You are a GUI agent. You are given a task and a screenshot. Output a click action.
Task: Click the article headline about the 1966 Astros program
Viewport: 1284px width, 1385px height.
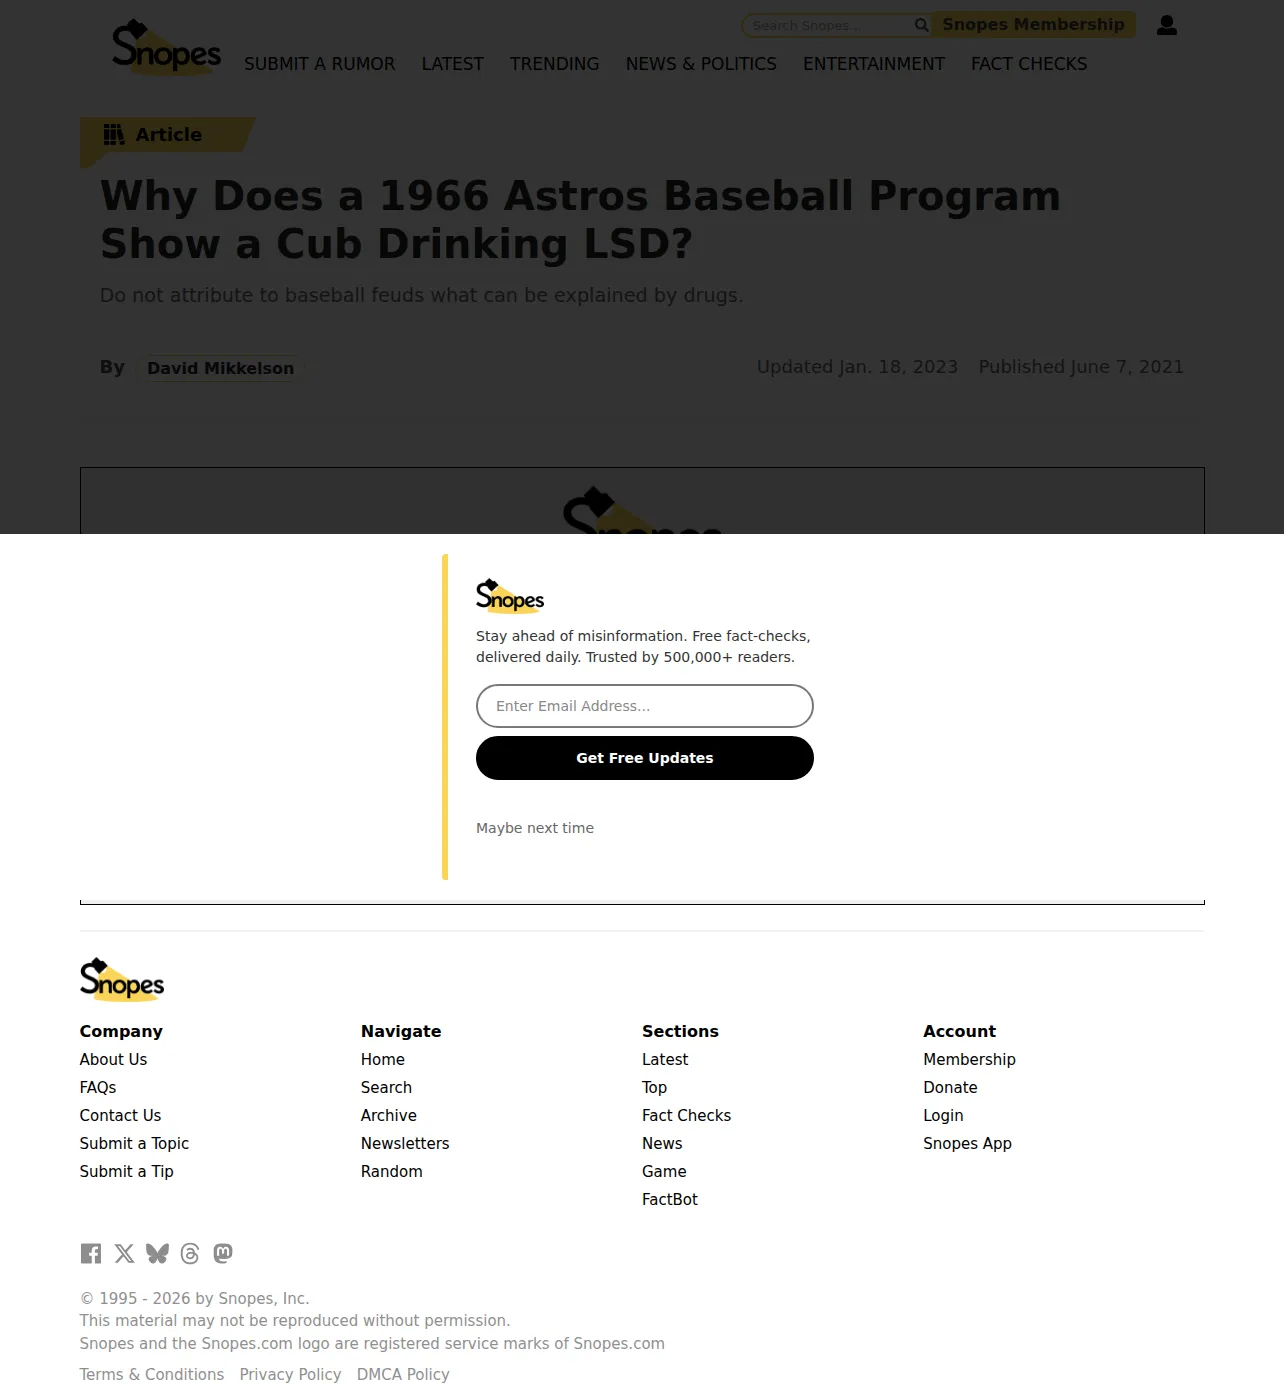pyautogui.click(x=580, y=220)
